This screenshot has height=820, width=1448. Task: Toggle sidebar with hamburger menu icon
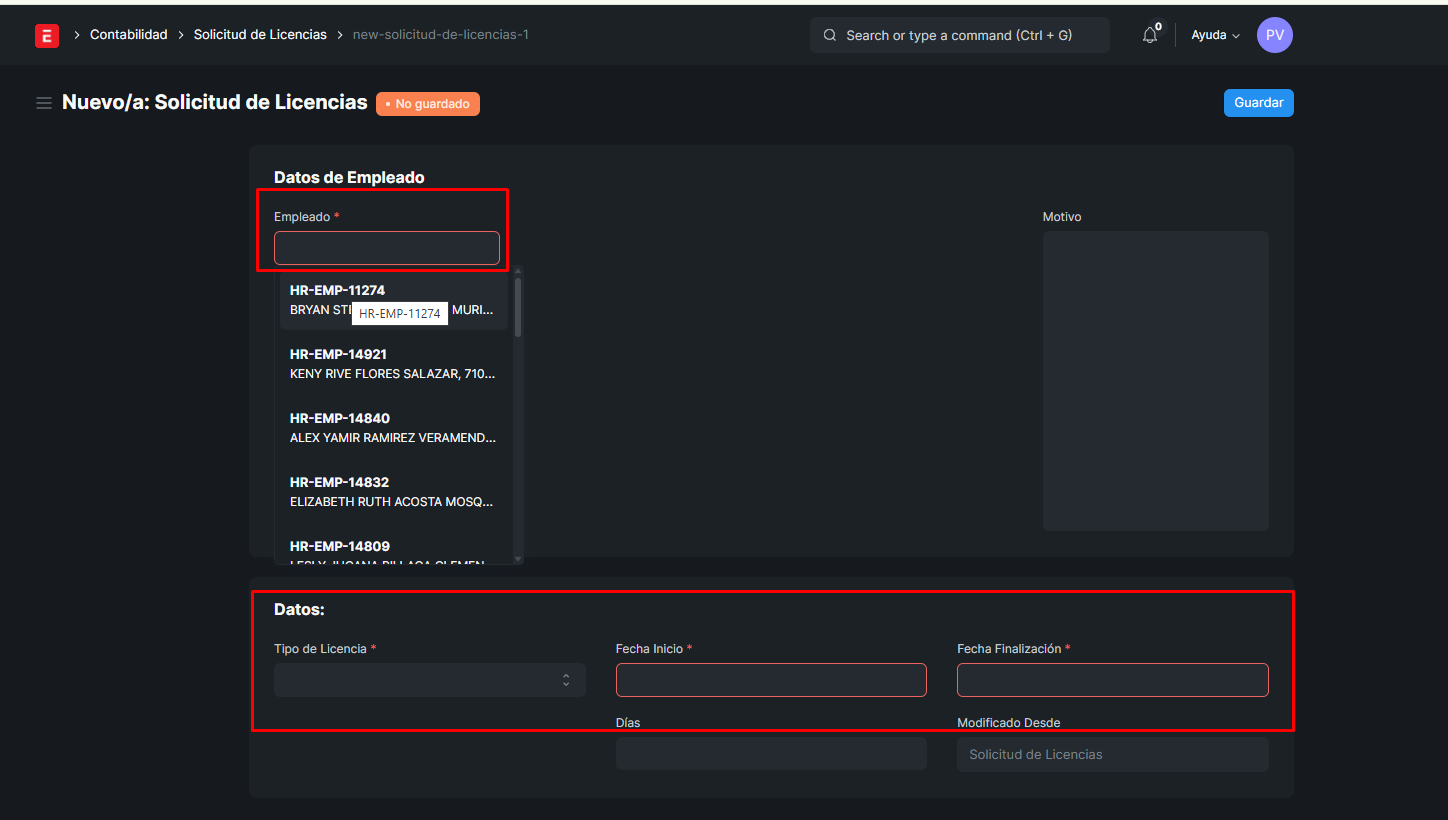click(x=44, y=103)
